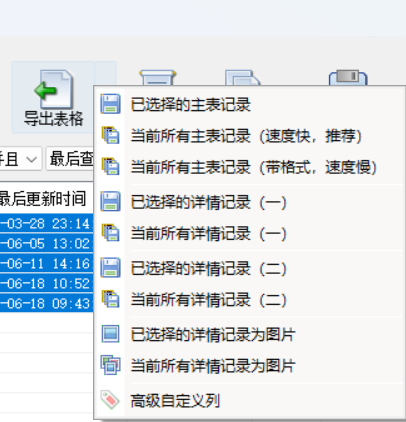406x422 pixels.
Task: Click tag icon beside 高级自定义列
Action: (x=110, y=399)
